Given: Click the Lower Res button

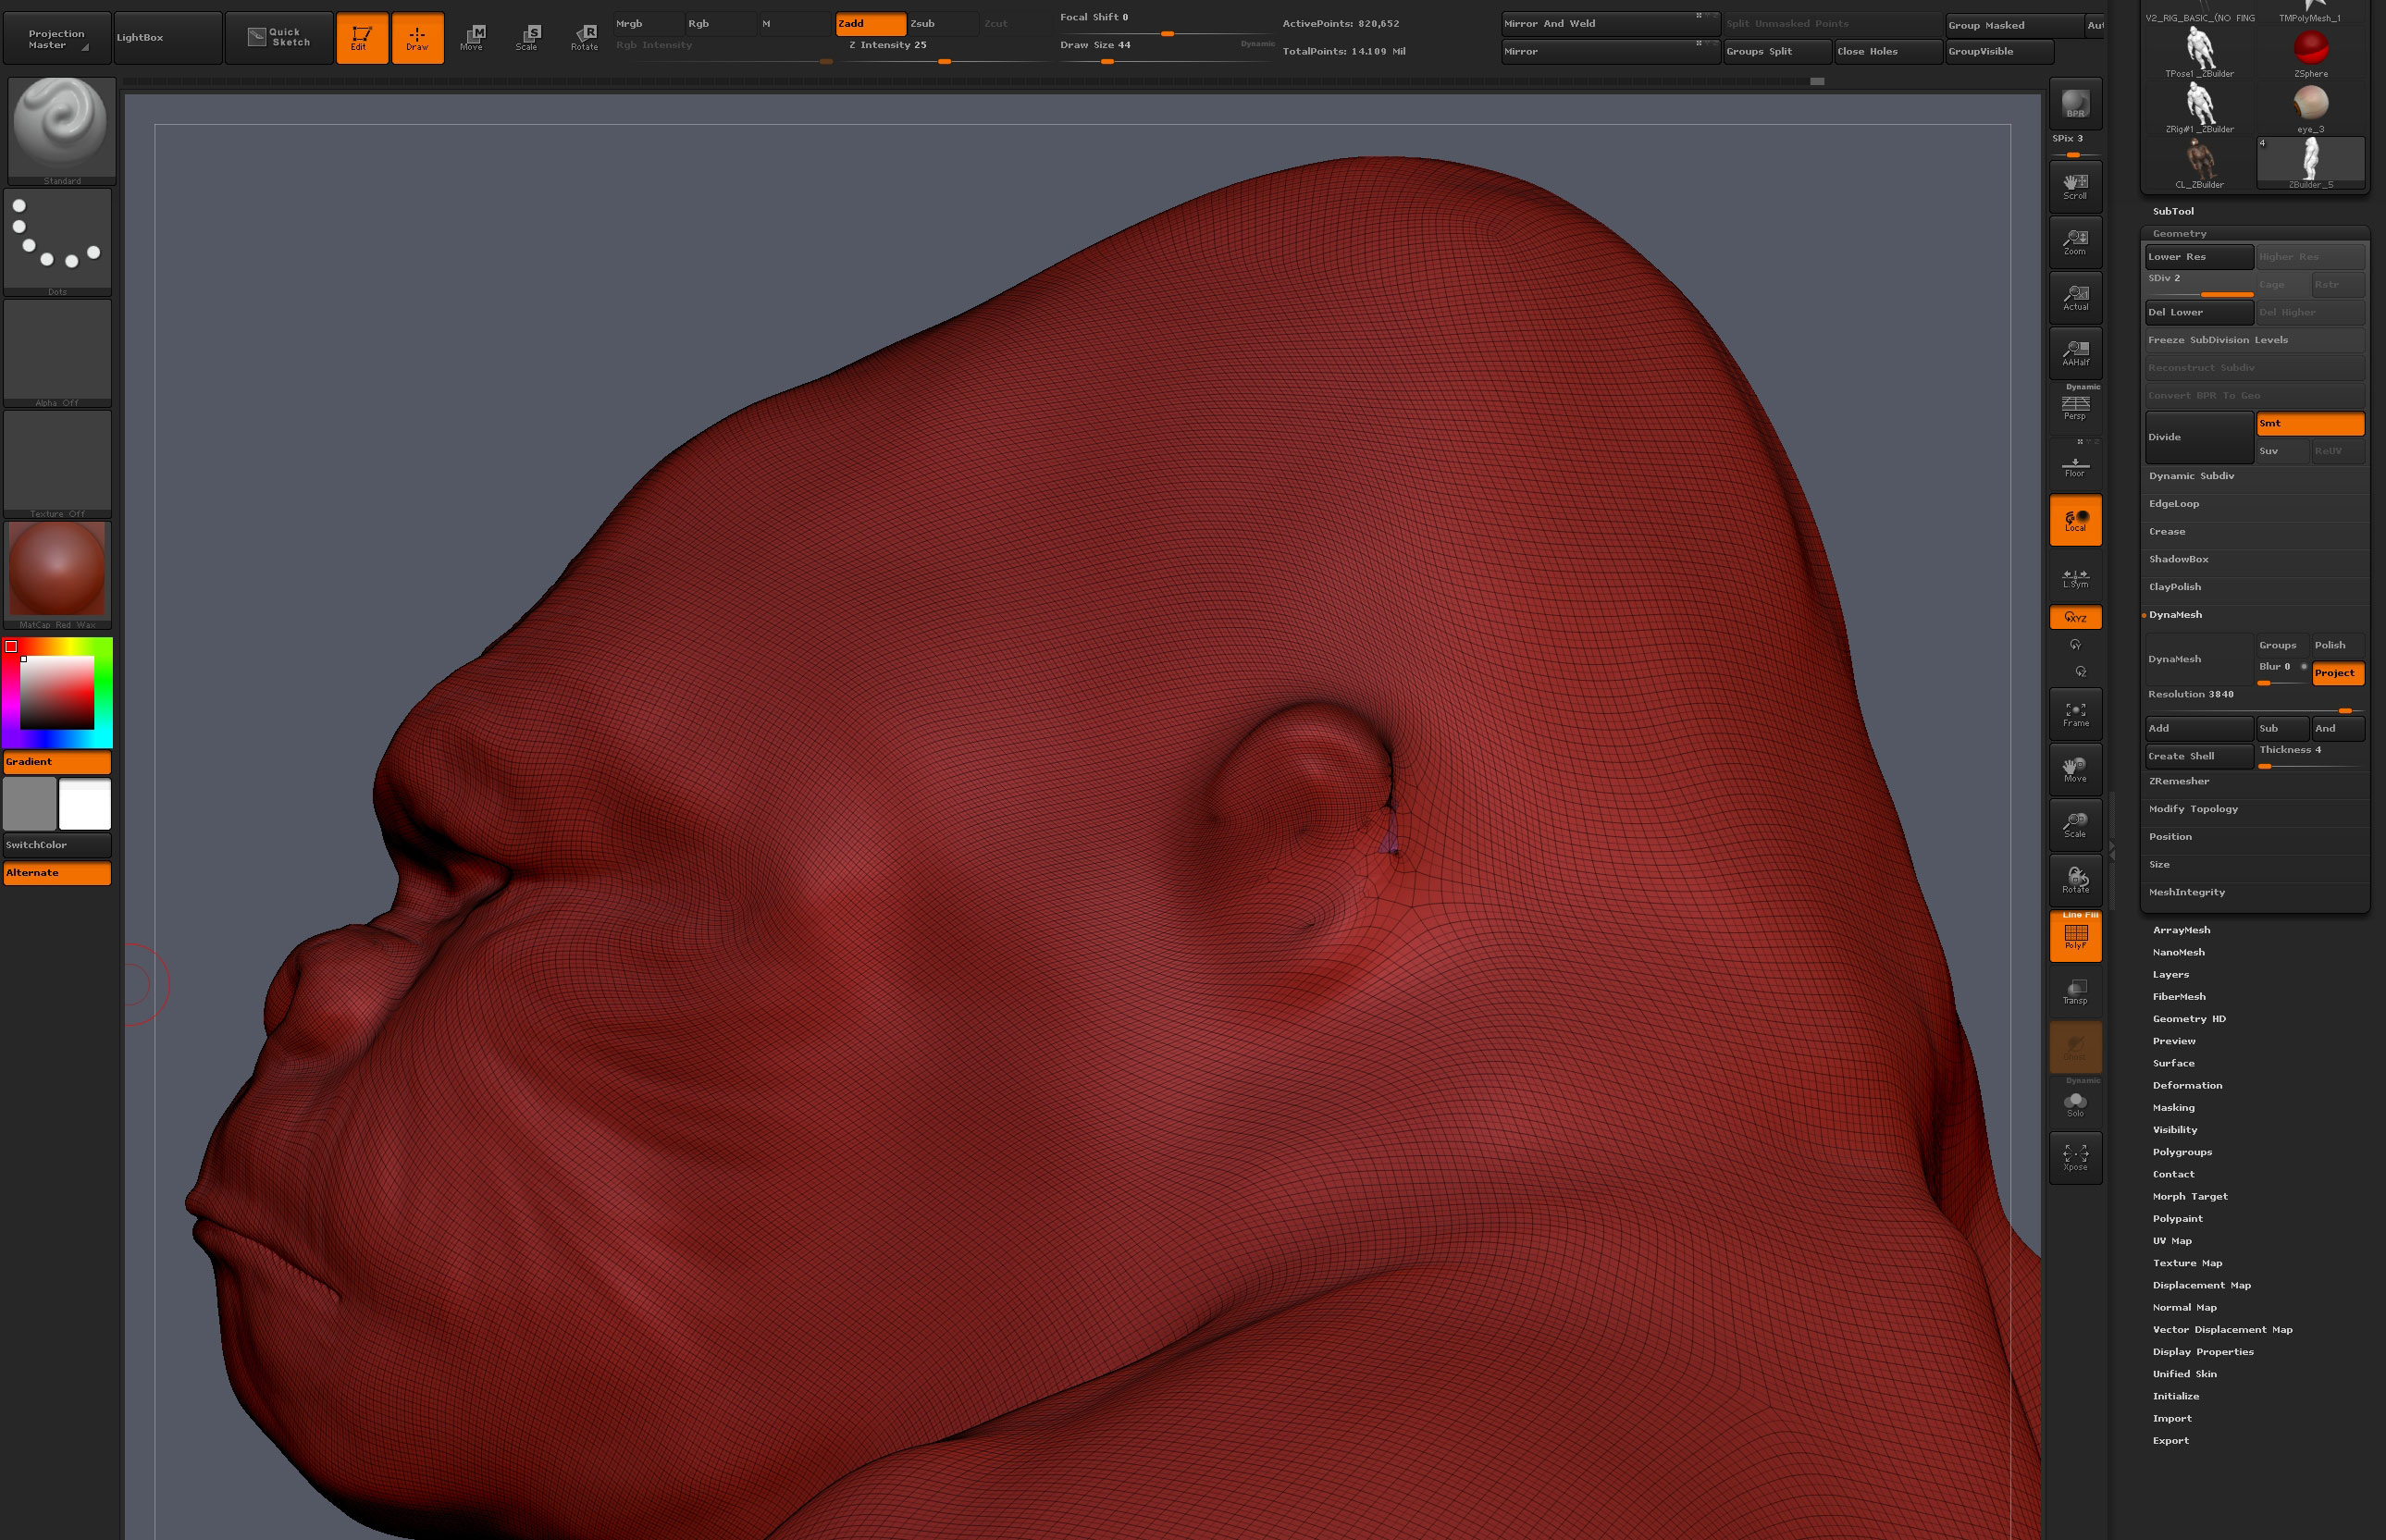Looking at the screenshot, I should (2199, 257).
